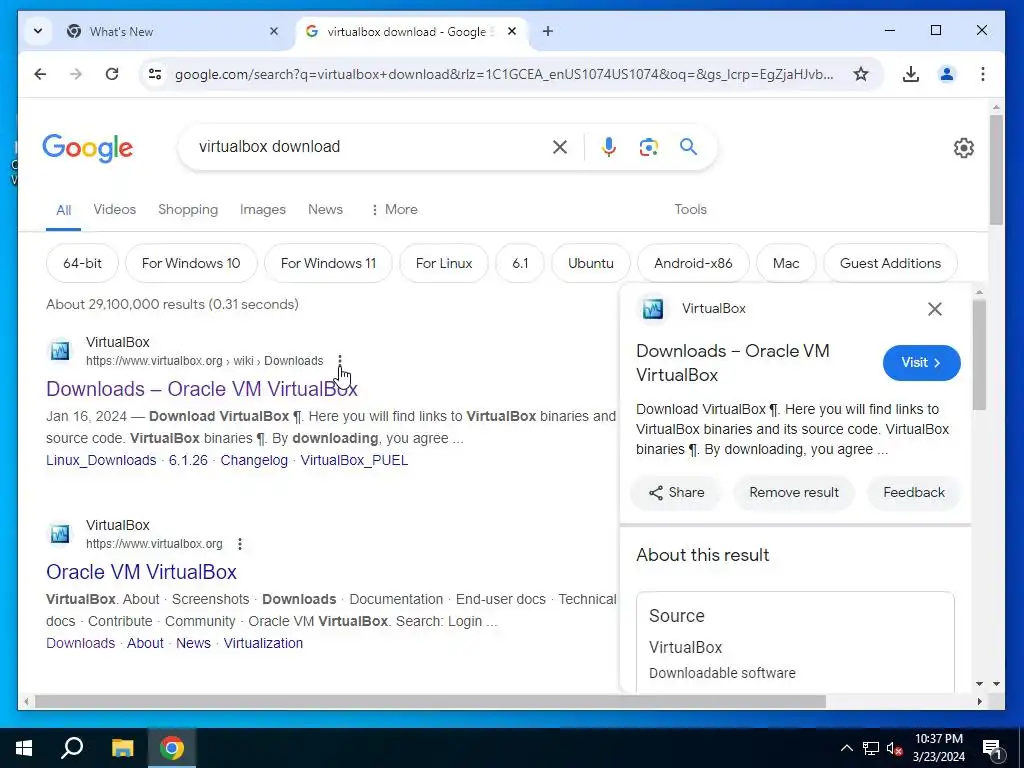
Task: Open the Chrome downloads icon
Action: 910,74
